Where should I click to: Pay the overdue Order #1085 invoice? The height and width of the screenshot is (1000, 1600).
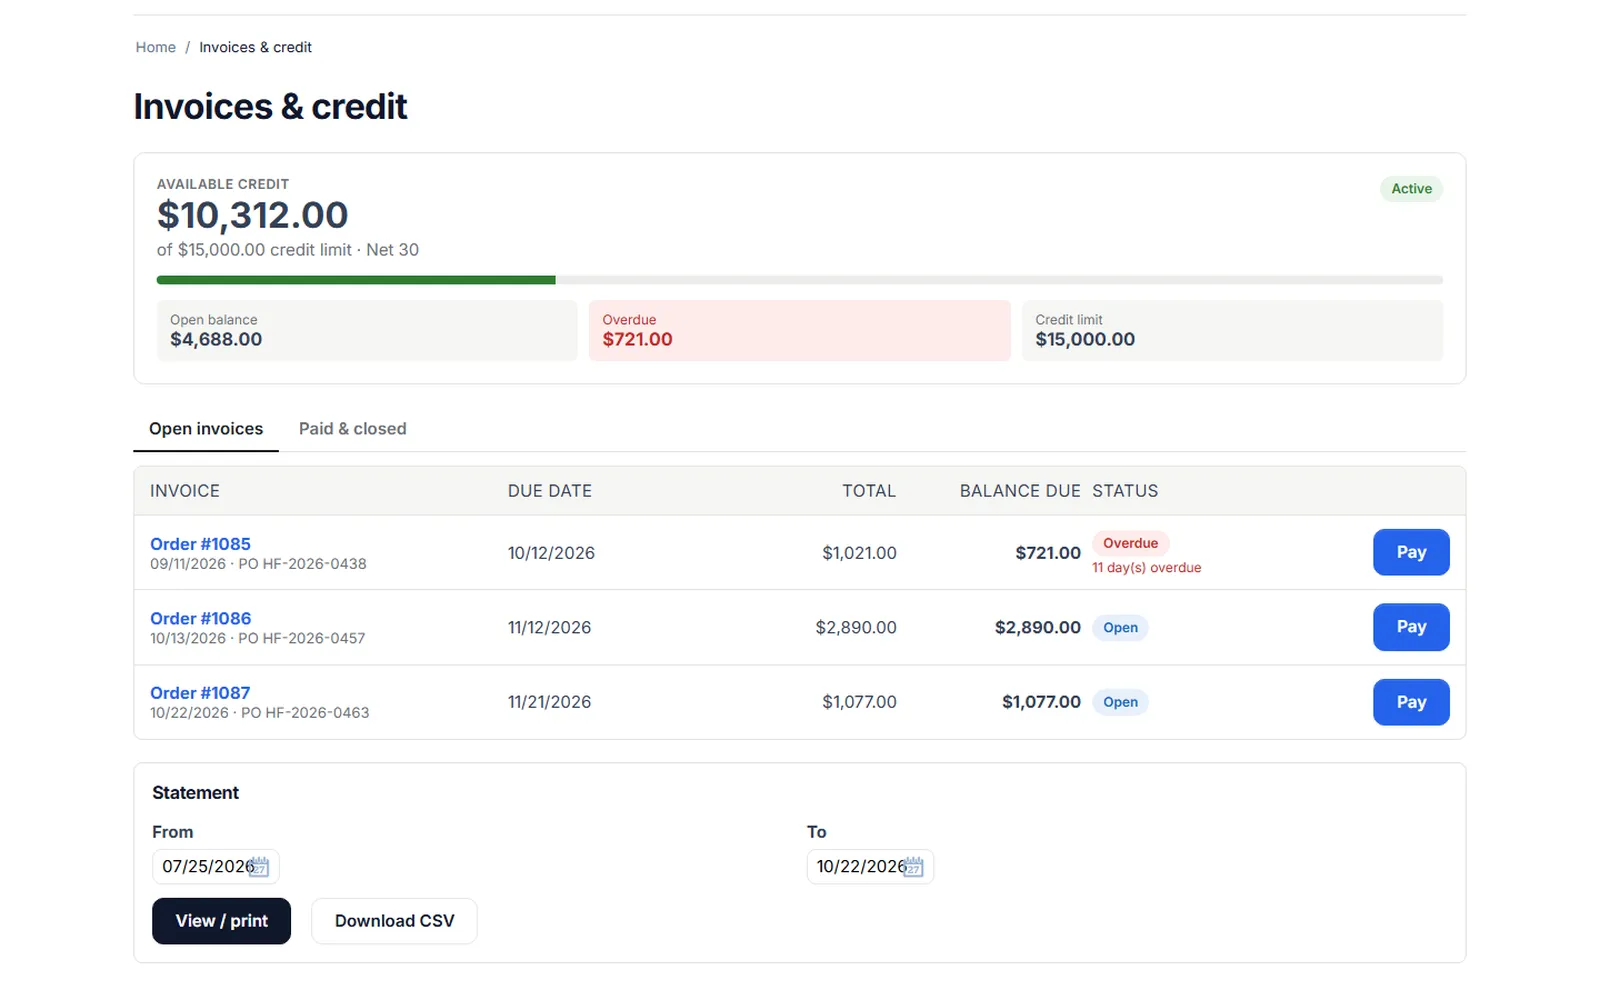1411,552
